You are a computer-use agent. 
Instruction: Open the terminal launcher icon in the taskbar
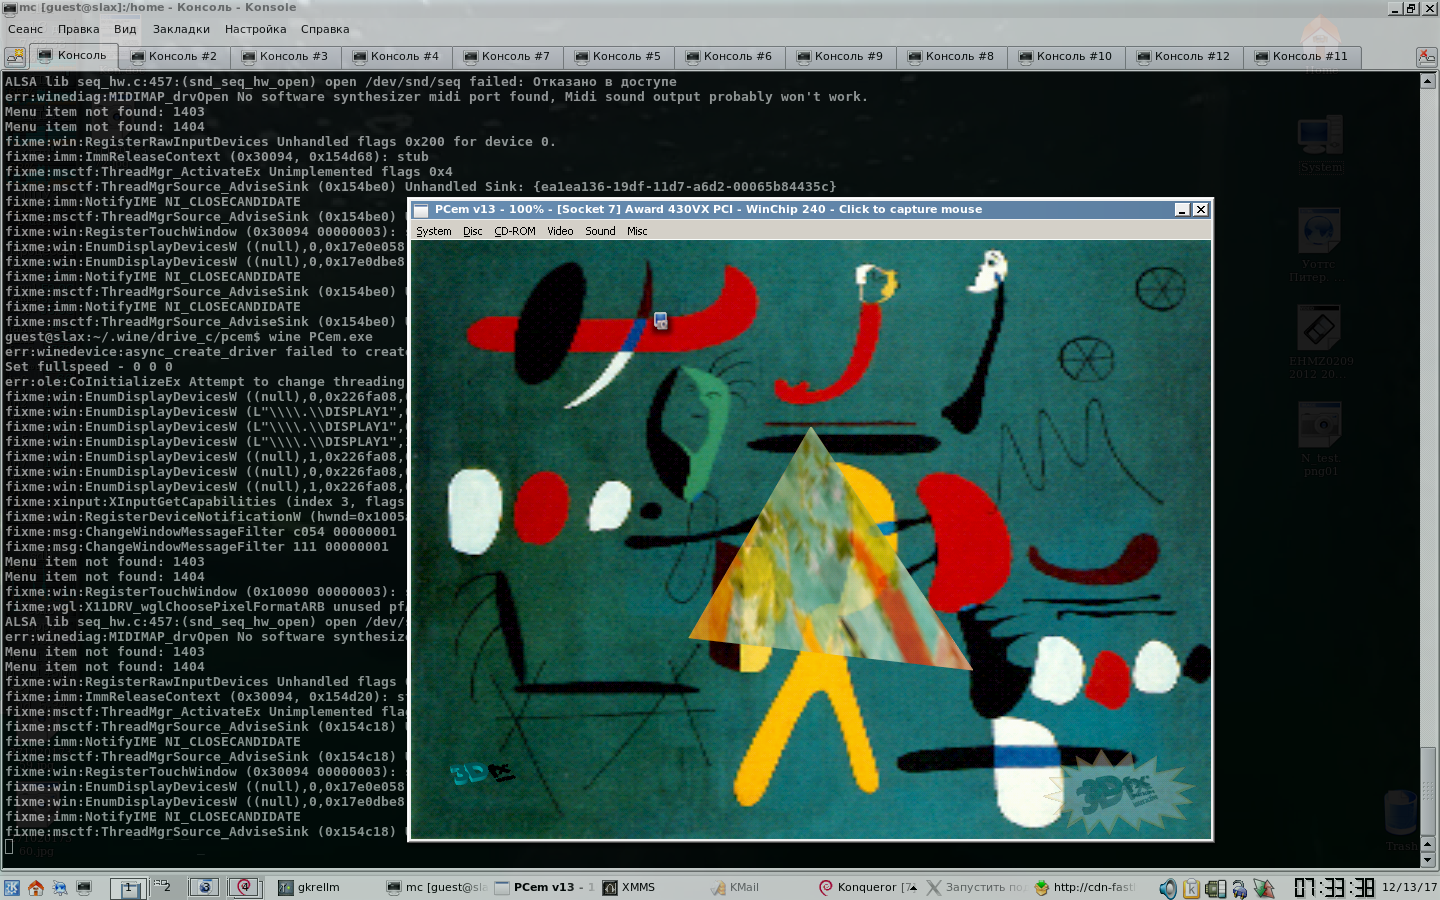click(x=84, y=887)
